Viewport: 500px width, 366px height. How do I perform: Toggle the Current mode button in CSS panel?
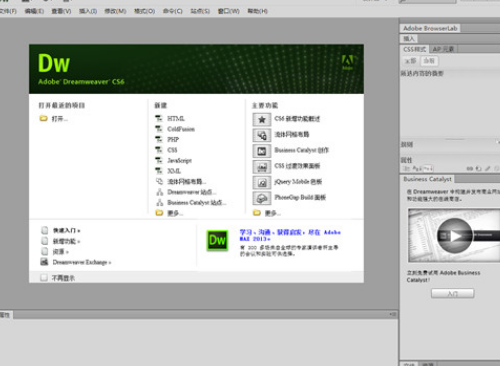tap(429, 61)
